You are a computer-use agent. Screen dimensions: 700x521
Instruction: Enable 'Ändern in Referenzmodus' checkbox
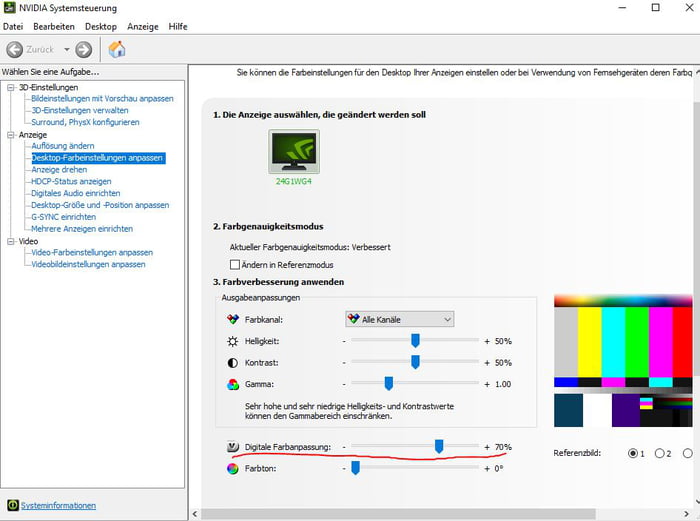(235, 265)
